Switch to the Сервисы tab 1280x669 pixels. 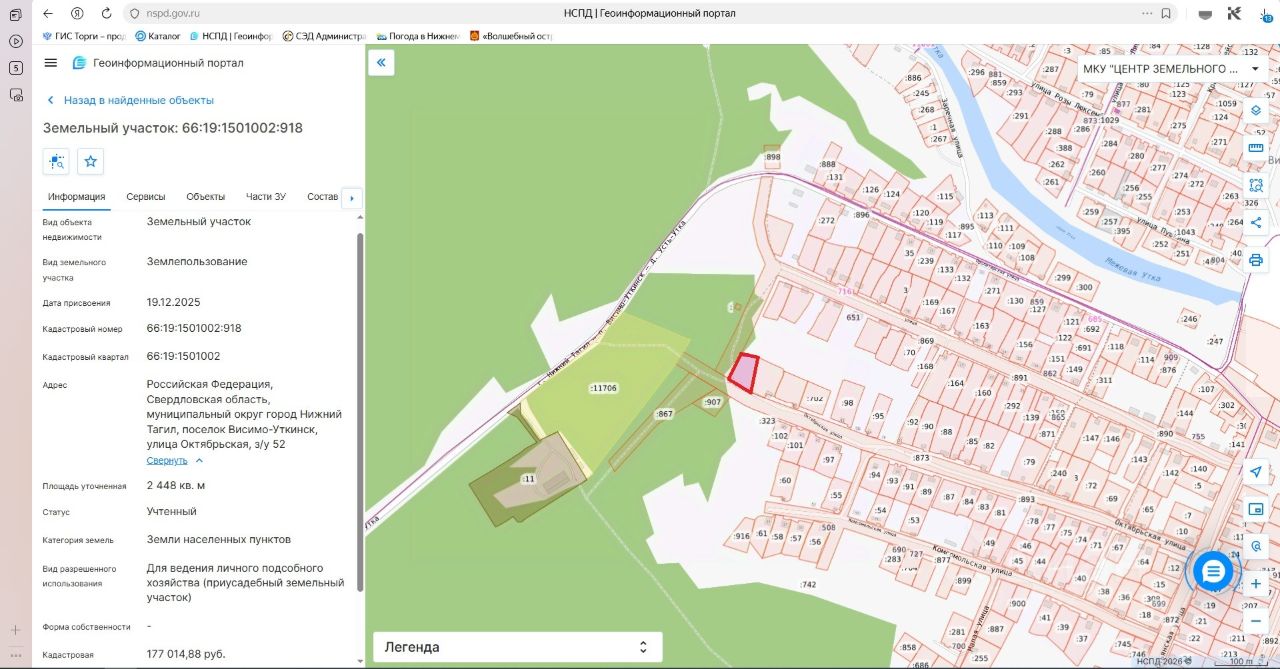pyautogui.click(x=146, y=197)
